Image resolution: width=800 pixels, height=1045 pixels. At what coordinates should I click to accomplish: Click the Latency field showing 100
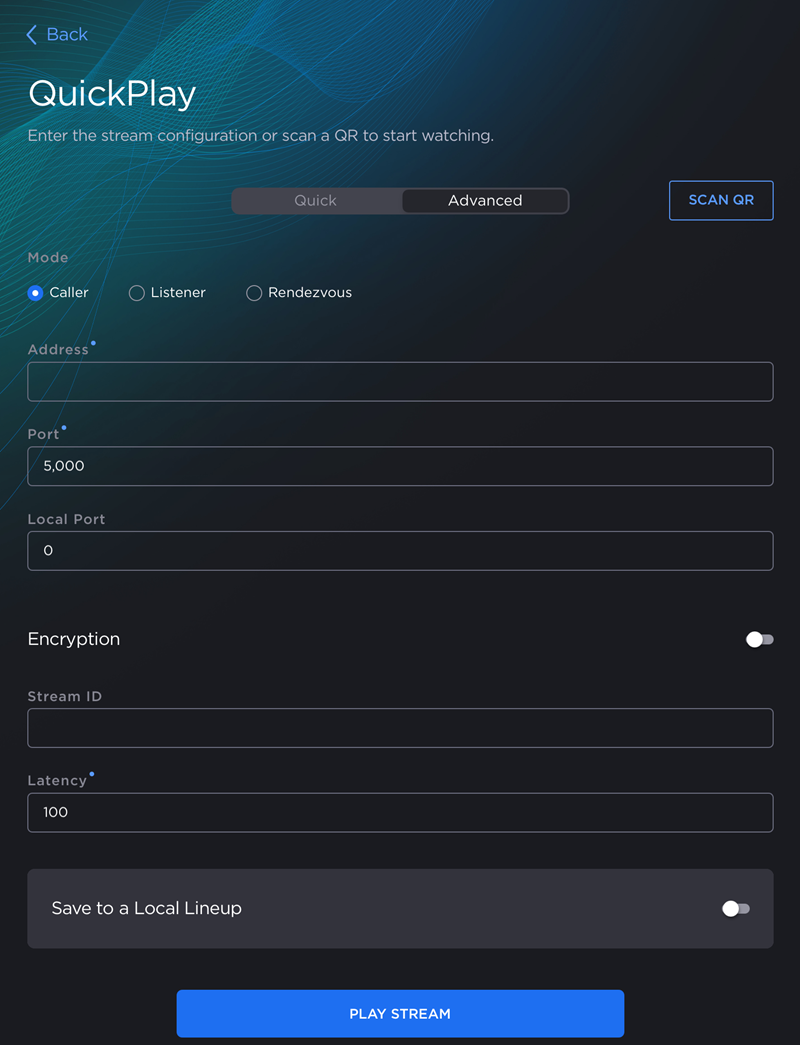400,812
